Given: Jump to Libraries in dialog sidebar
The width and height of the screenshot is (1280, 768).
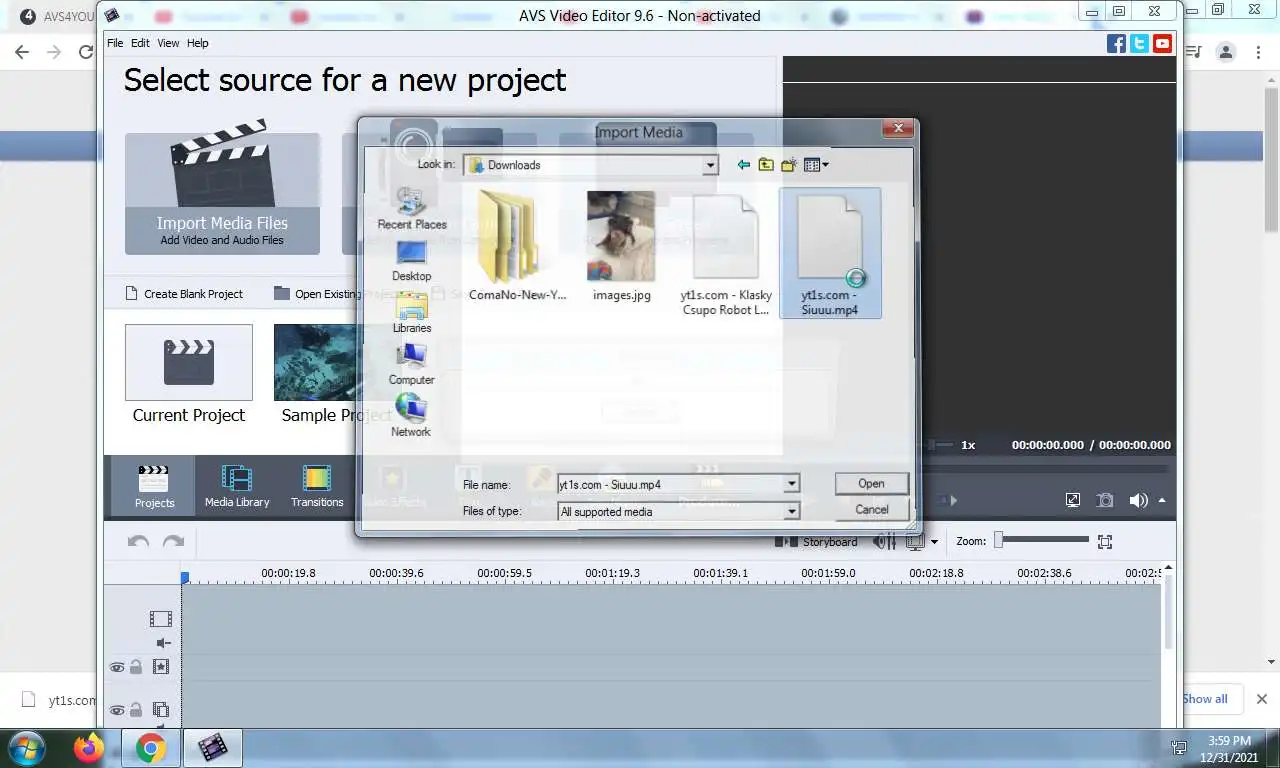Looking at the screenshot, I should click(411, 313).
